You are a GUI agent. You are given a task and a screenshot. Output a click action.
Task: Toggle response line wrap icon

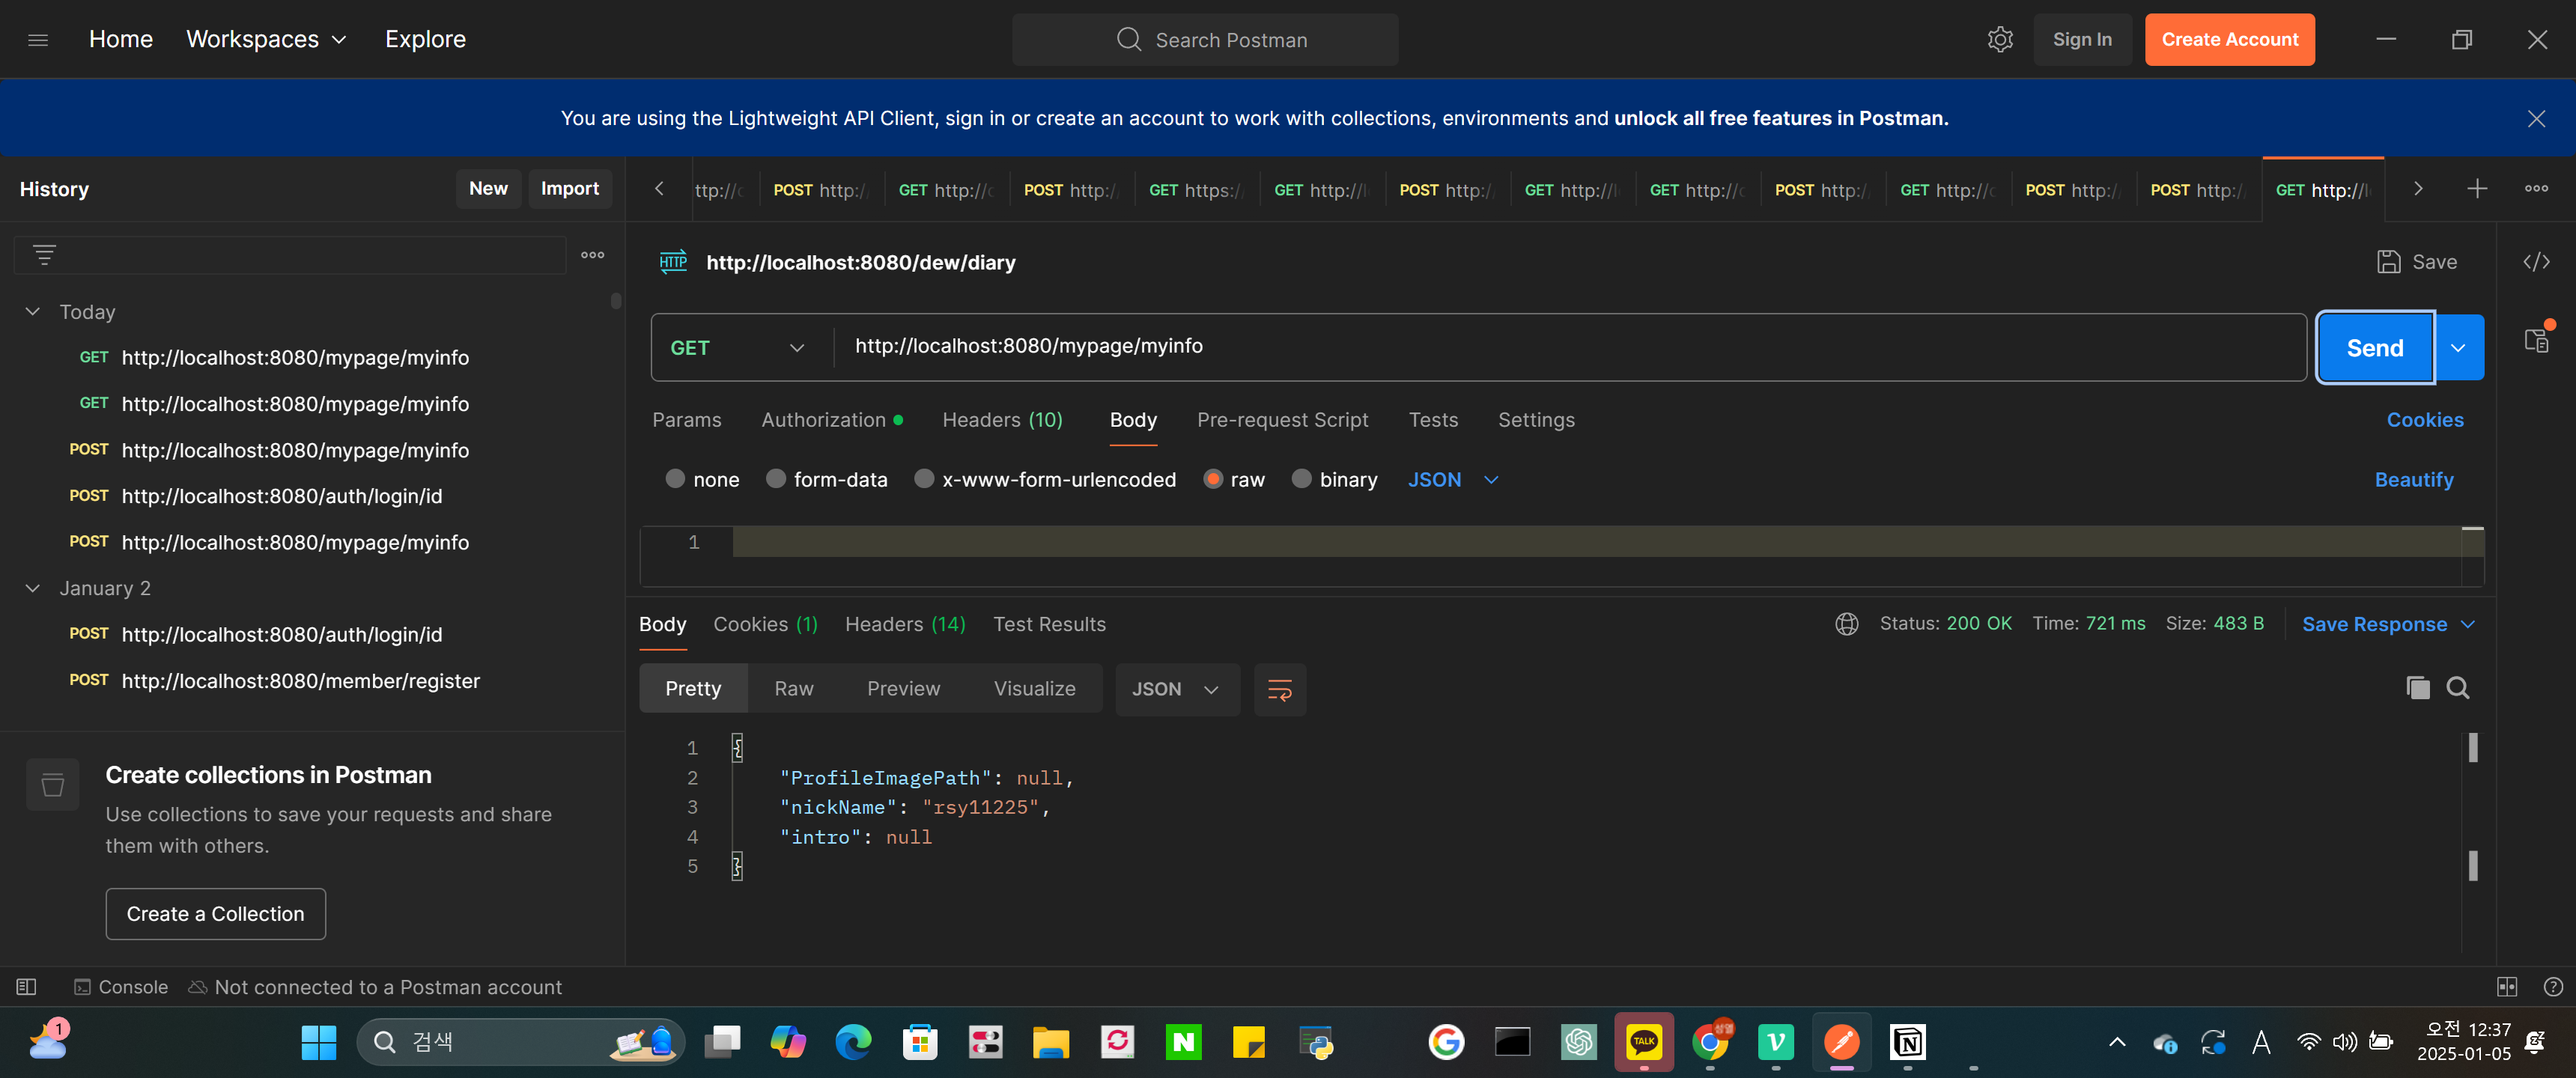[1279, 689]
